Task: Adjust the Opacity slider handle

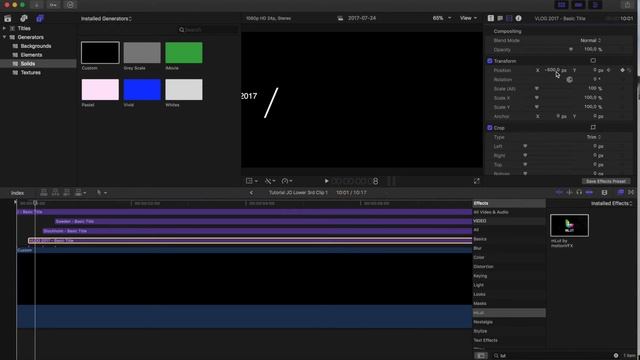Action: point(571,49)
